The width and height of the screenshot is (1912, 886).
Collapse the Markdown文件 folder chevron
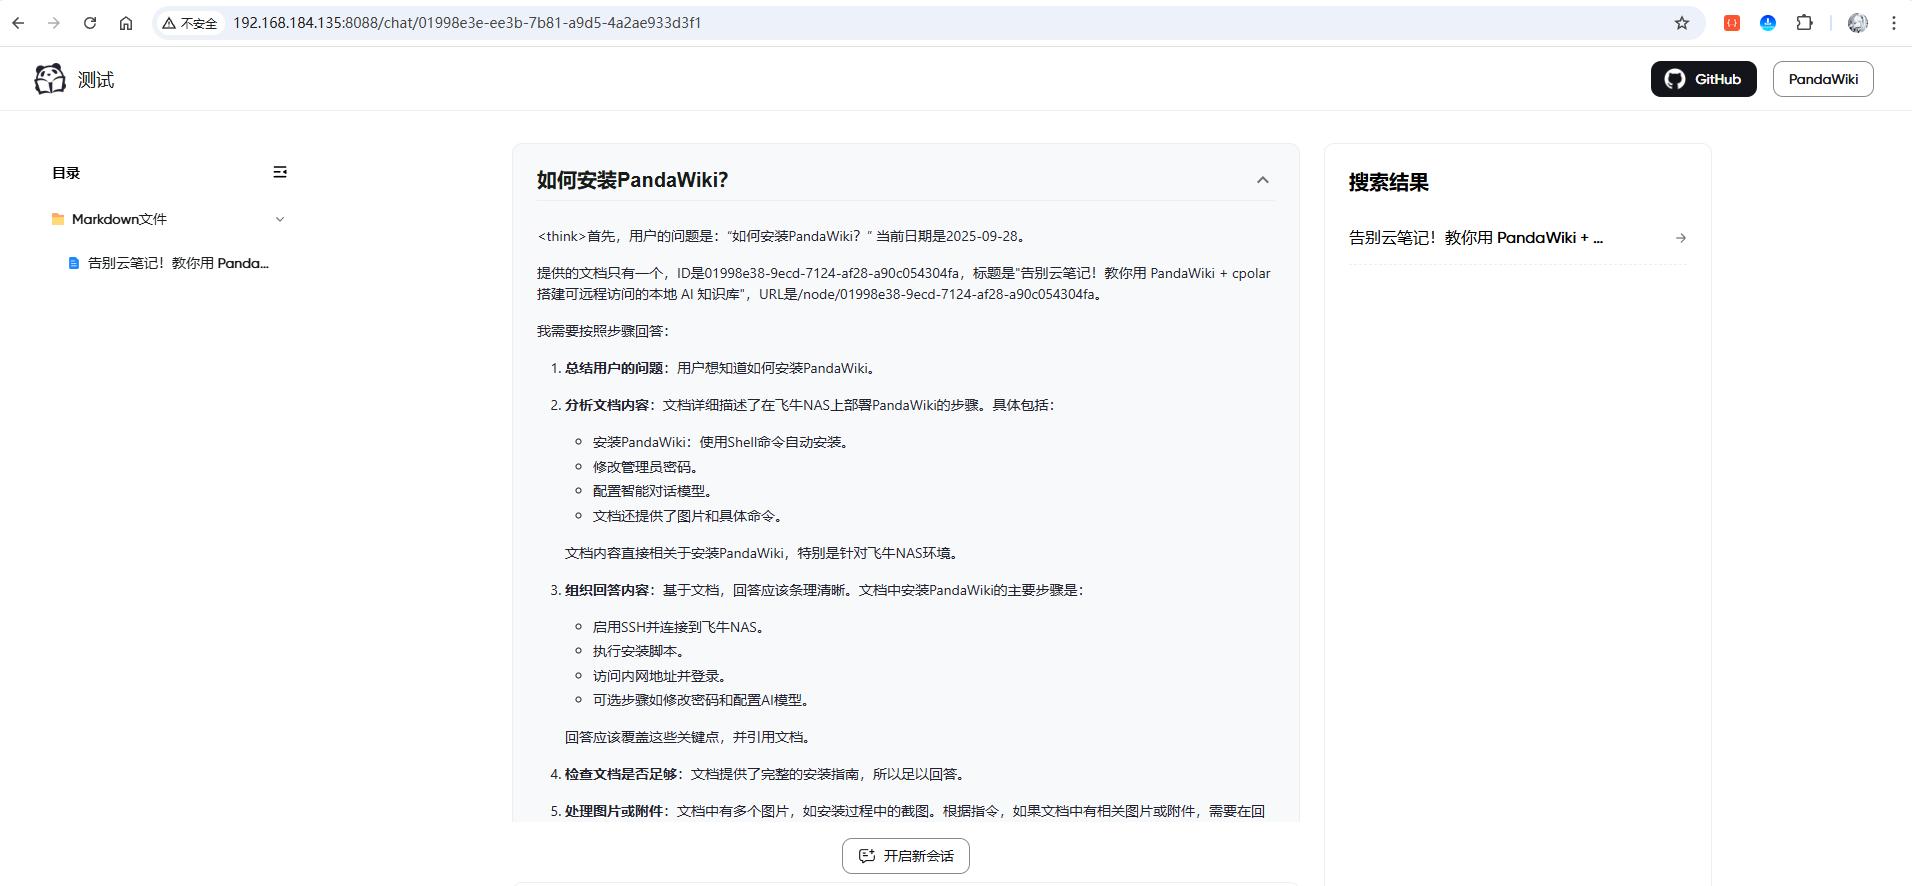pyautogui.click(x=280, y=219)
